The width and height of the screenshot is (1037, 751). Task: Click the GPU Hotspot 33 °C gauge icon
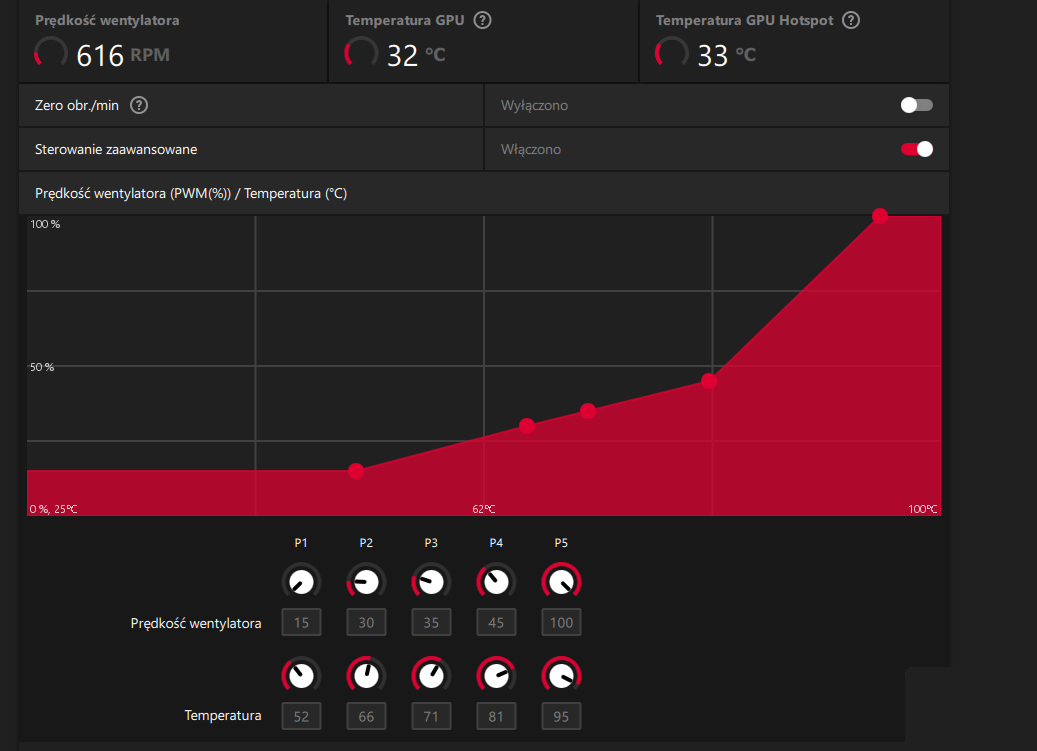pos(671,54)
